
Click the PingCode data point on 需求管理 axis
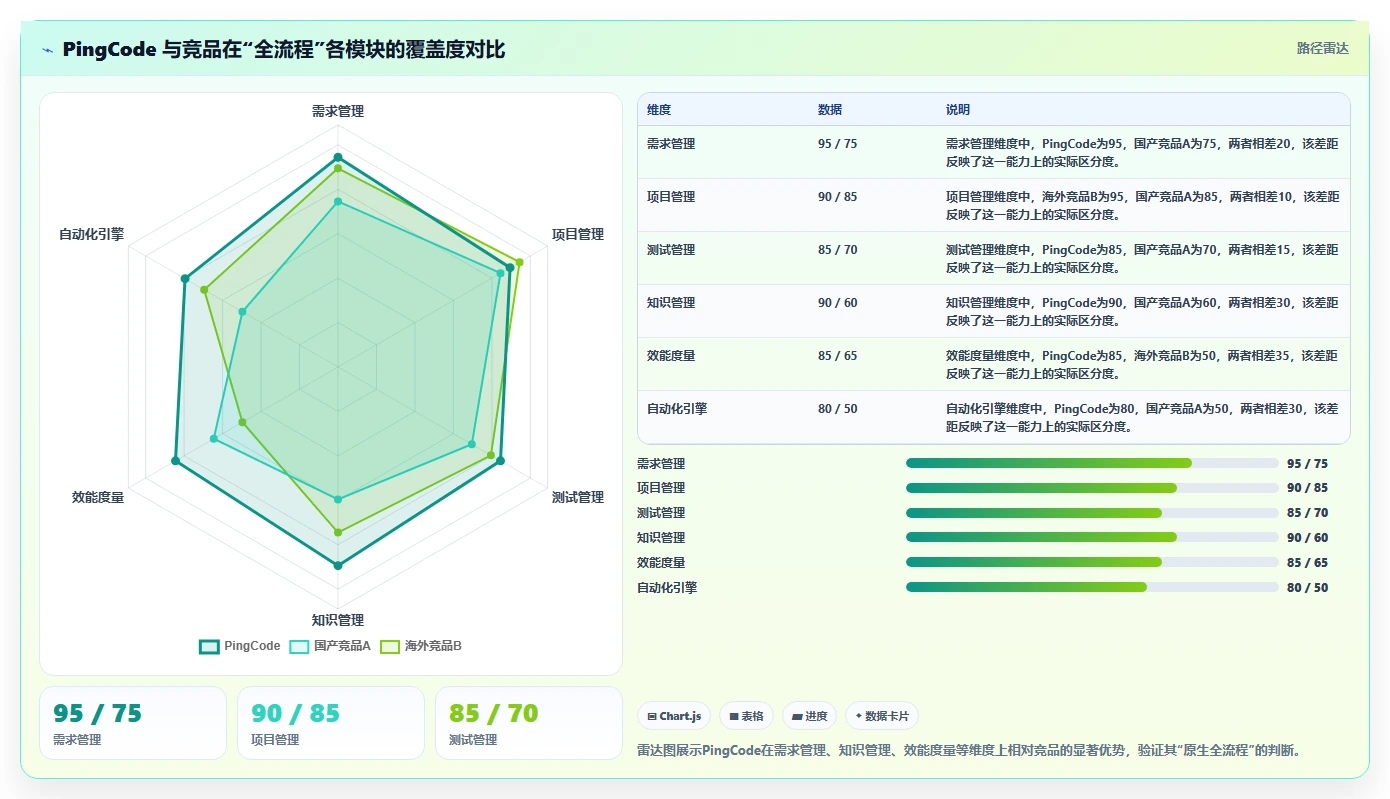click(338, 157)
